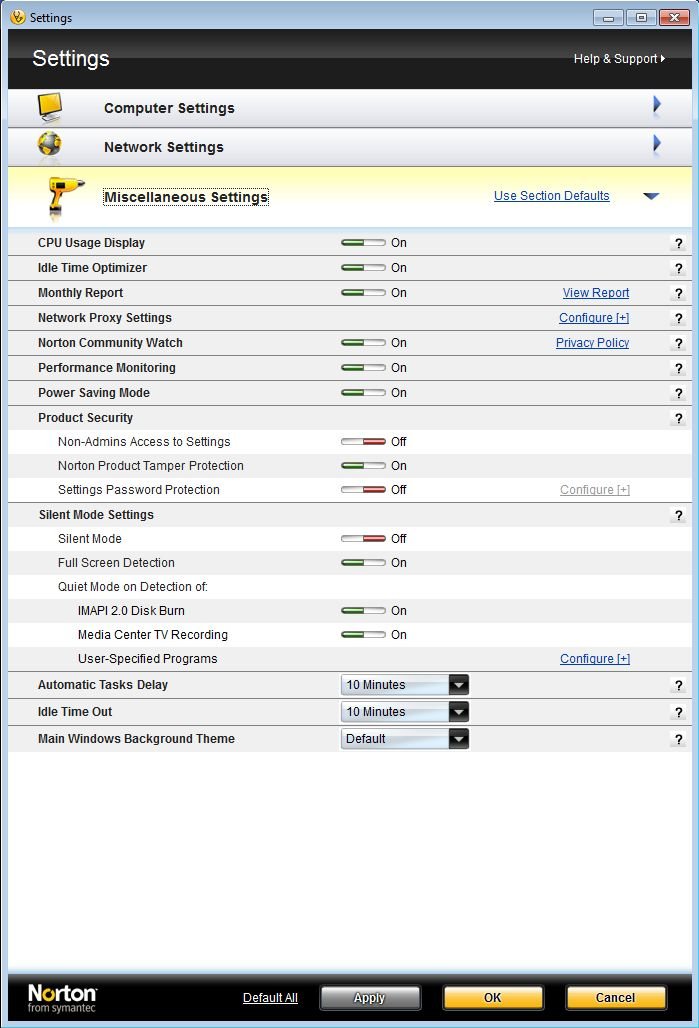Configure Network Proxy Settings
The height and width of the screenshot is (1028, 699).
pos(593,317)
